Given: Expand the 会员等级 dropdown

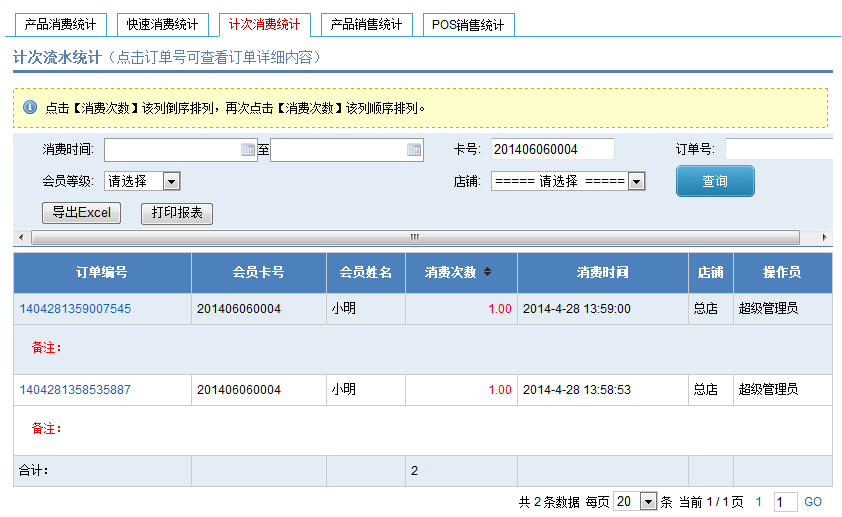Looking at the screenshot, I should click(x=171, y=181).
